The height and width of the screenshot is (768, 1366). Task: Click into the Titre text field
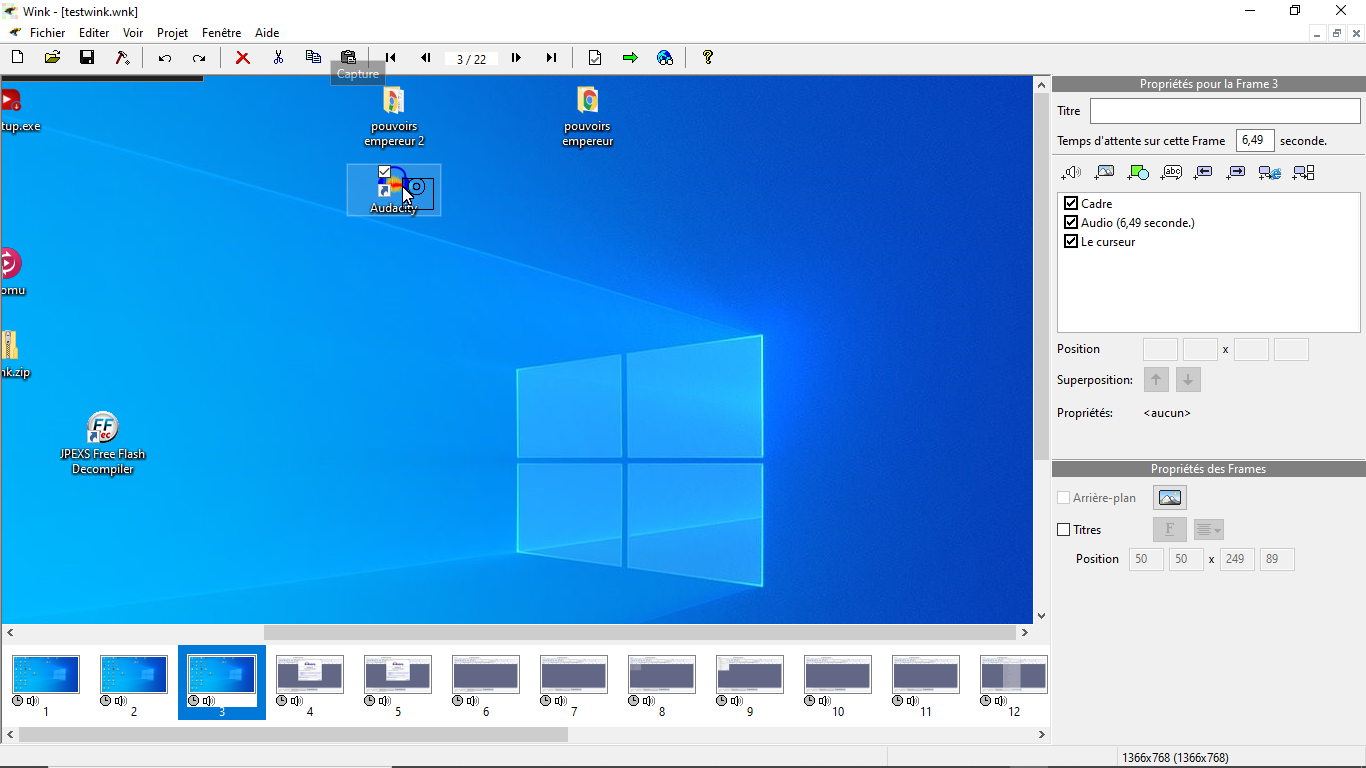1225,111
